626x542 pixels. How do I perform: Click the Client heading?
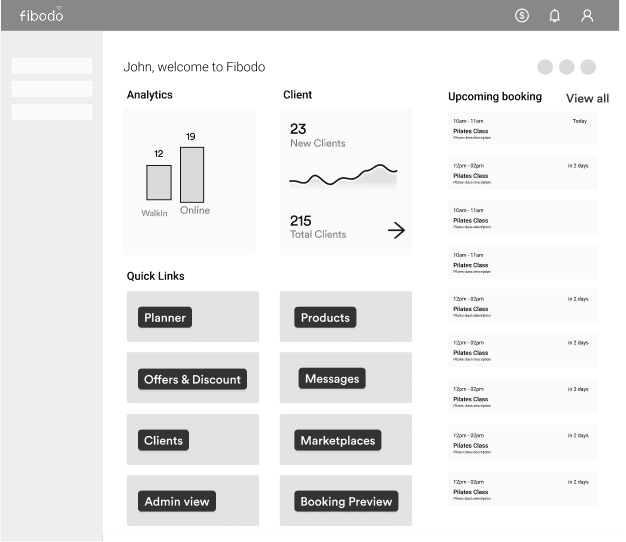(x=297, y=95)
